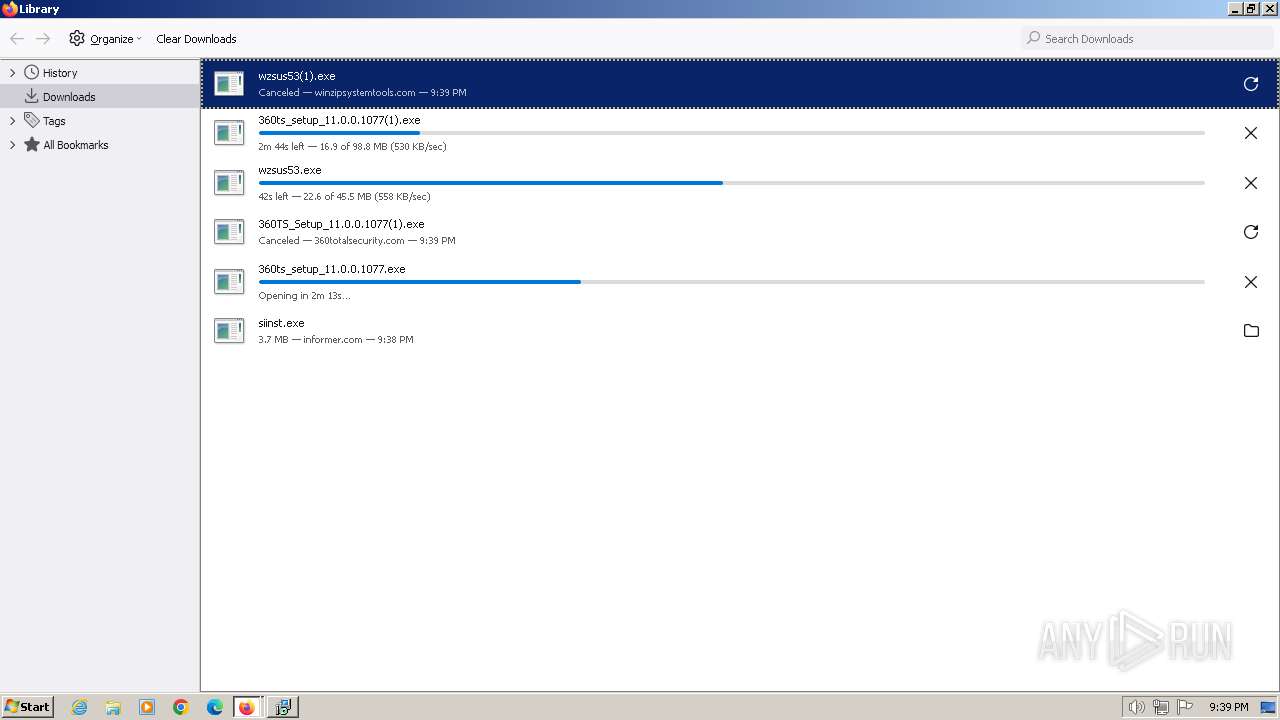Click Clear Downloads button

pyautogui.click(x=196, y=39)
